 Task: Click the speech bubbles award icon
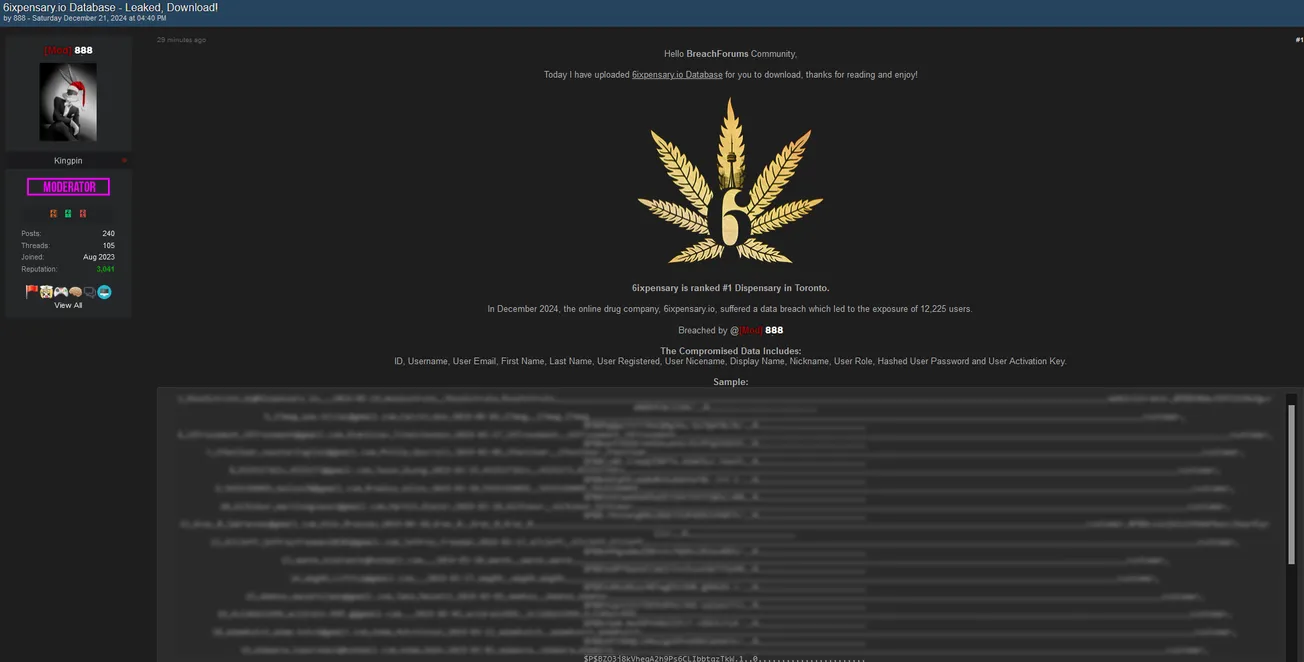(90, 291)
